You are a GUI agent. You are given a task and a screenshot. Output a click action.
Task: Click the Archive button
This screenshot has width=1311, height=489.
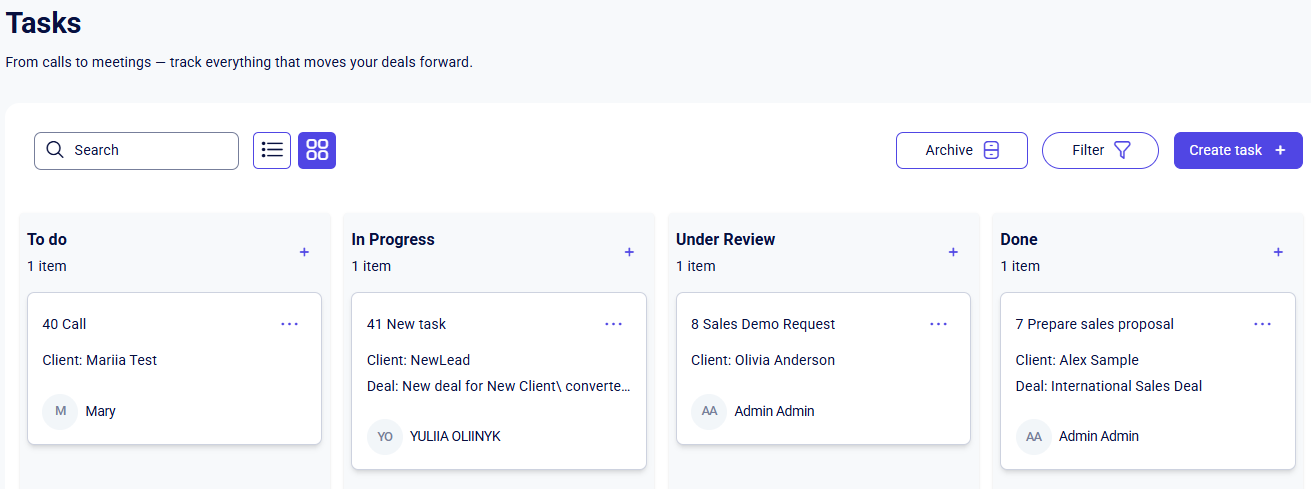click(961, 150)
